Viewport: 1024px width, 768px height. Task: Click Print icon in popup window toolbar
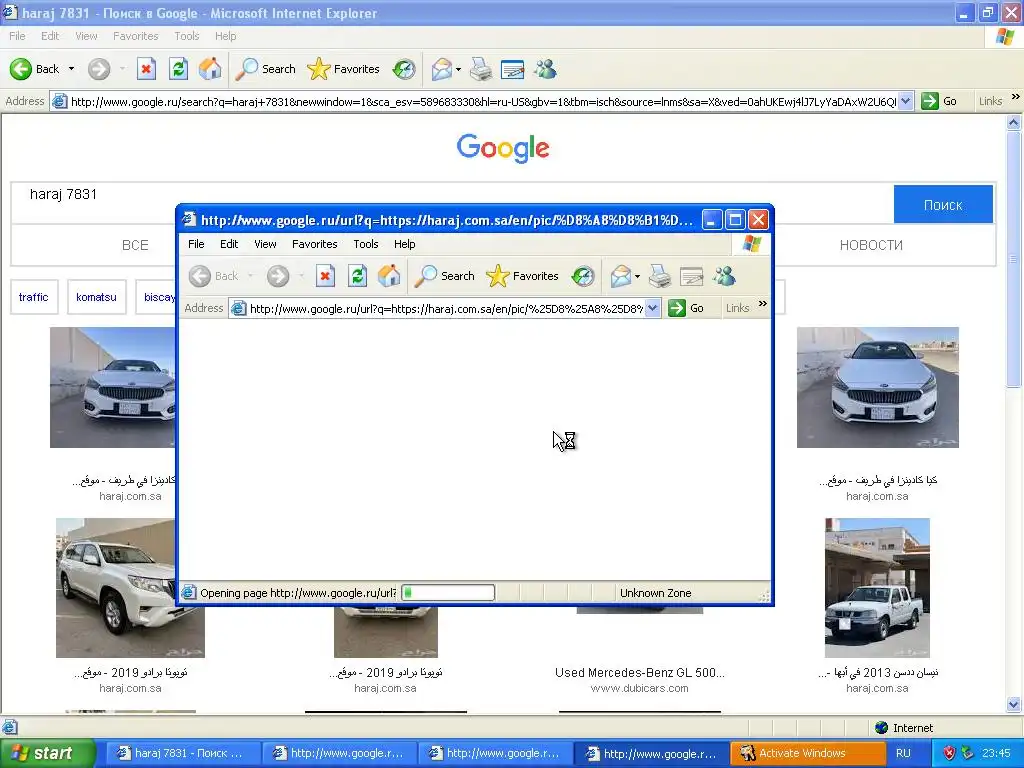tap(660, 276)
